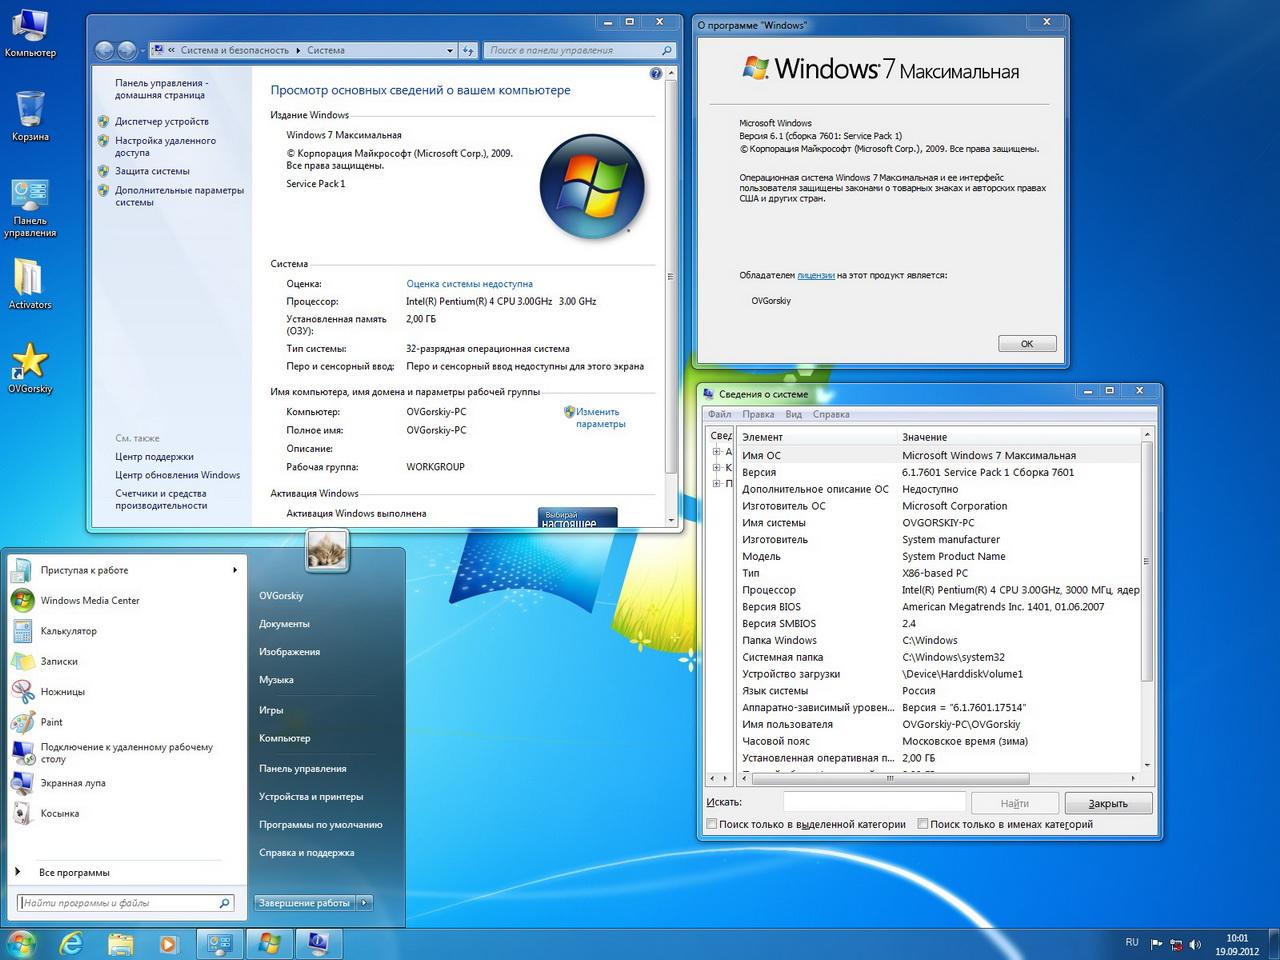
Task: Expand the Приступая к работе submenu arrow
Action: click(x=235, y=570)
